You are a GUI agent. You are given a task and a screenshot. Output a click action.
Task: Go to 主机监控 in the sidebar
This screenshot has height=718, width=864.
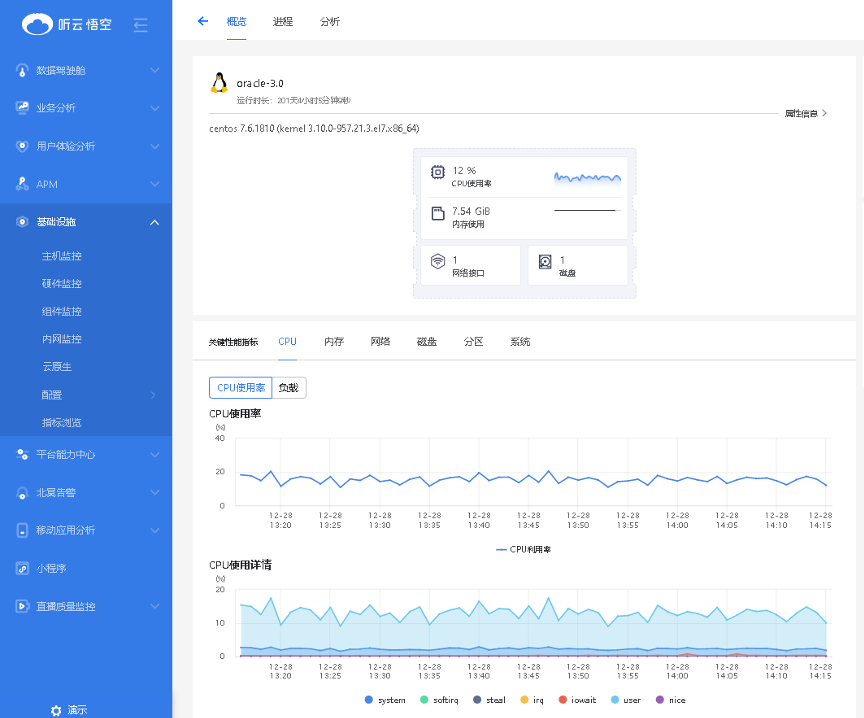[x=62, y=256]
